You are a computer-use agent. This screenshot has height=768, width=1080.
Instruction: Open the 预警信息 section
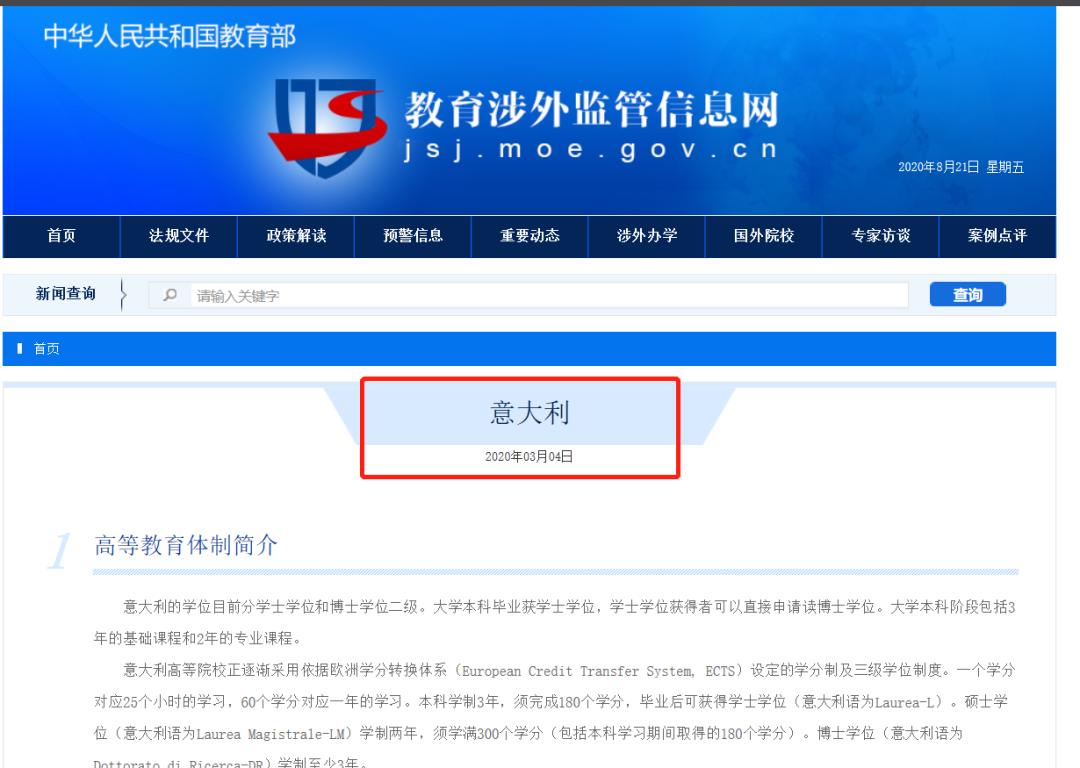pos(412,235)
